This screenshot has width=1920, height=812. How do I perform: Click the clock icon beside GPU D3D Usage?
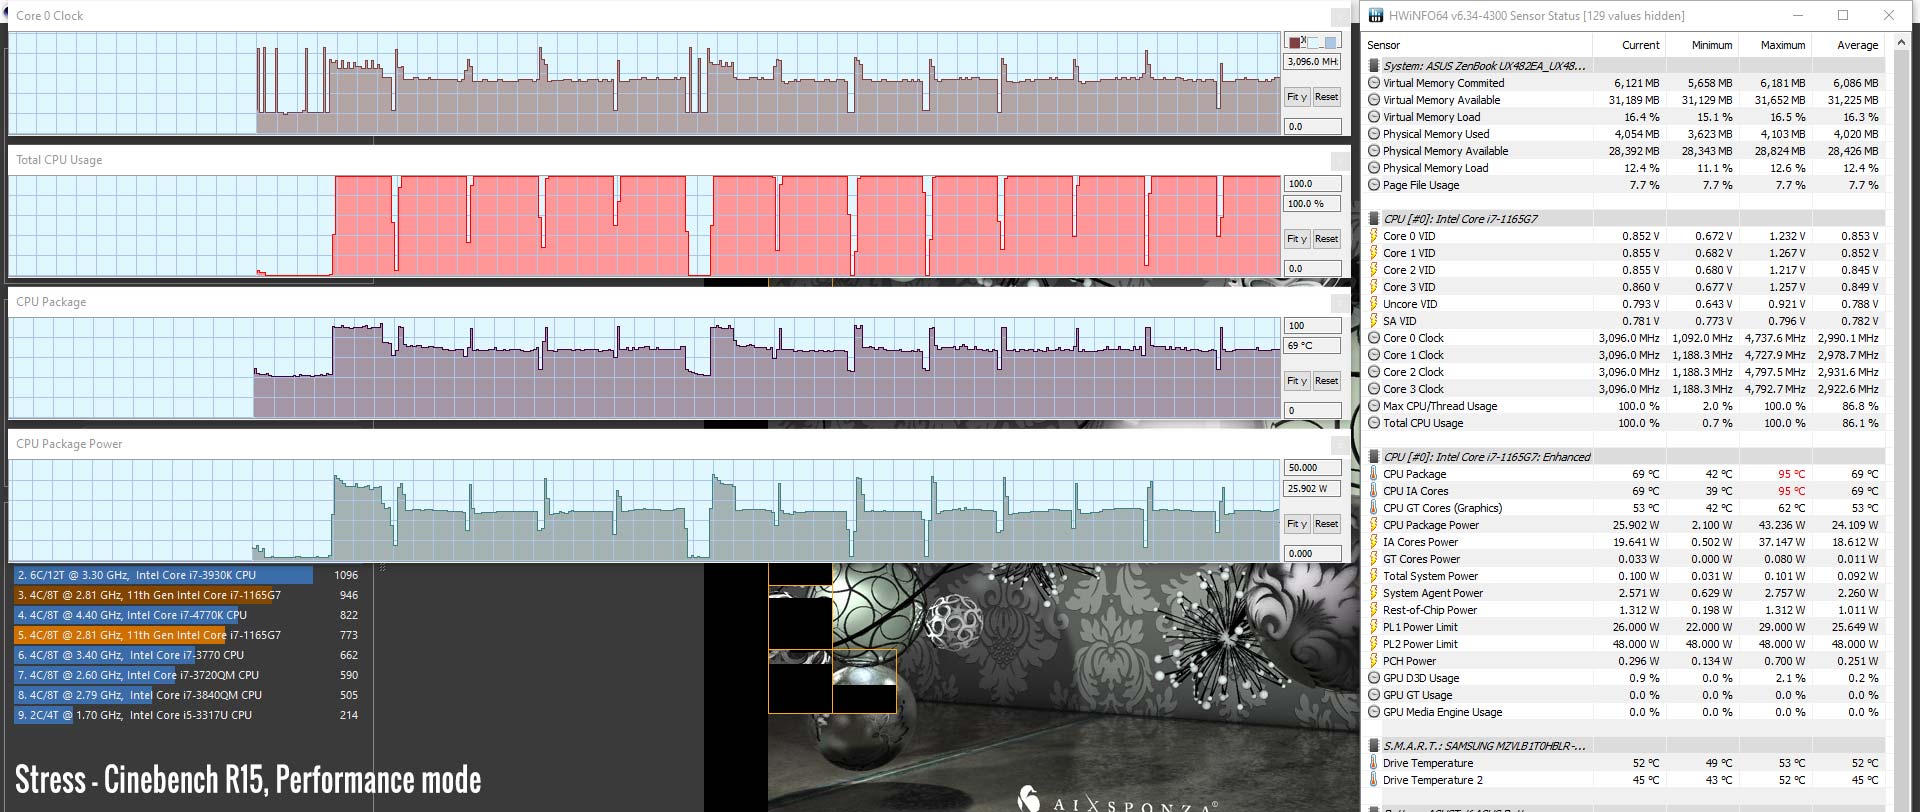click(1374, 678)
